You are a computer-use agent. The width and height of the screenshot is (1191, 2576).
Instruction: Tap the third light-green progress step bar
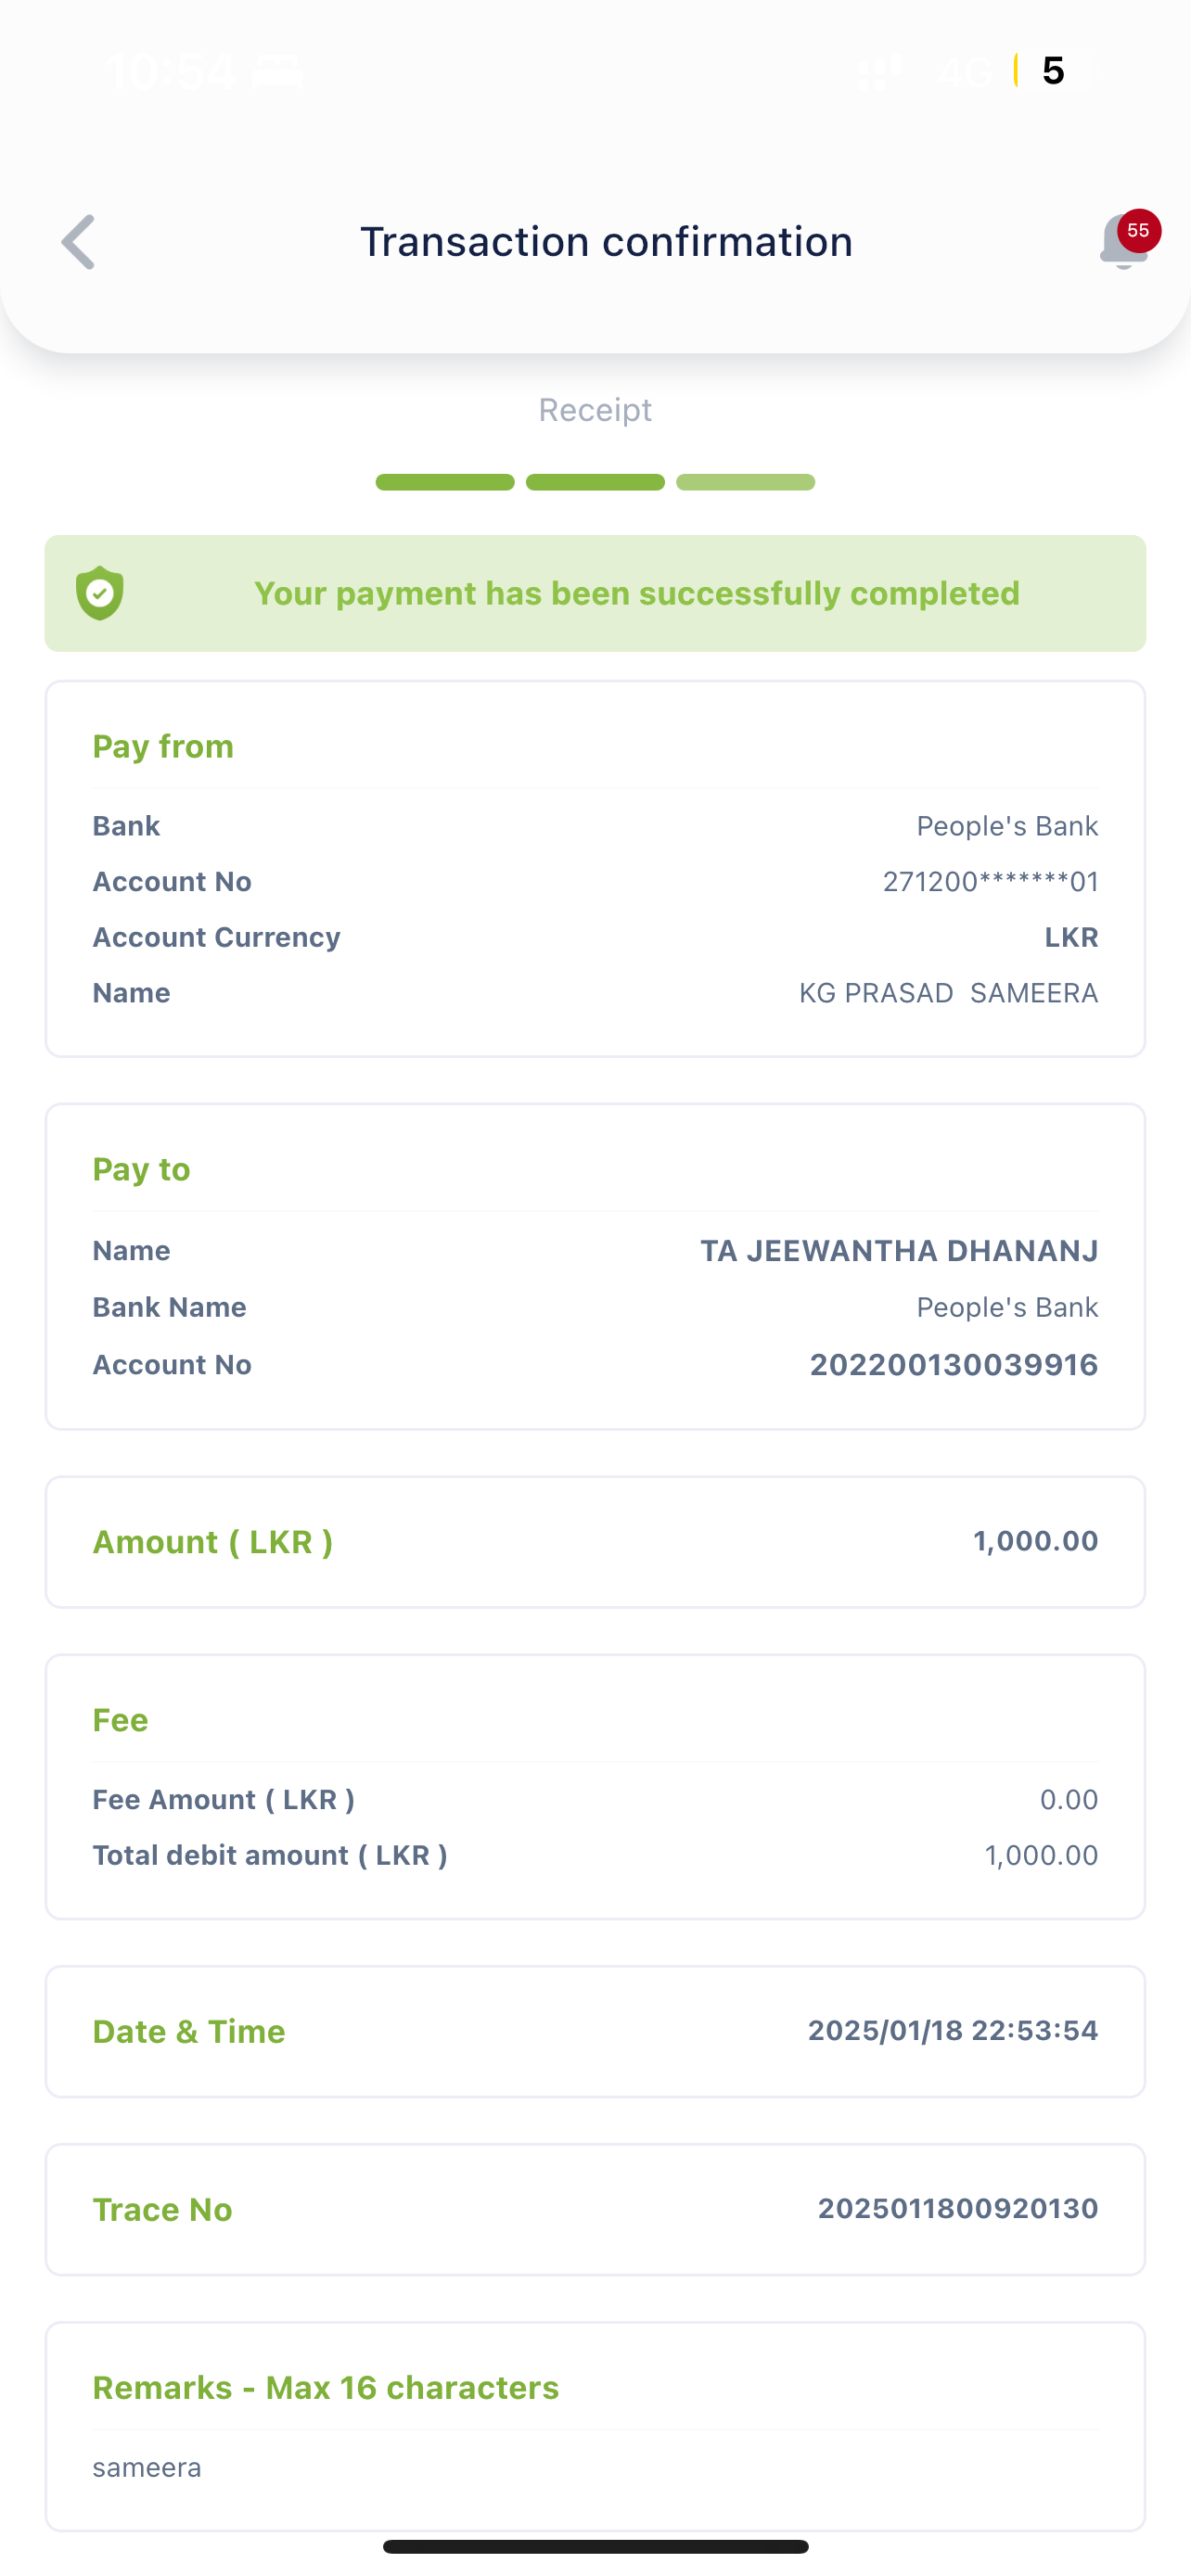coord(745,482)
